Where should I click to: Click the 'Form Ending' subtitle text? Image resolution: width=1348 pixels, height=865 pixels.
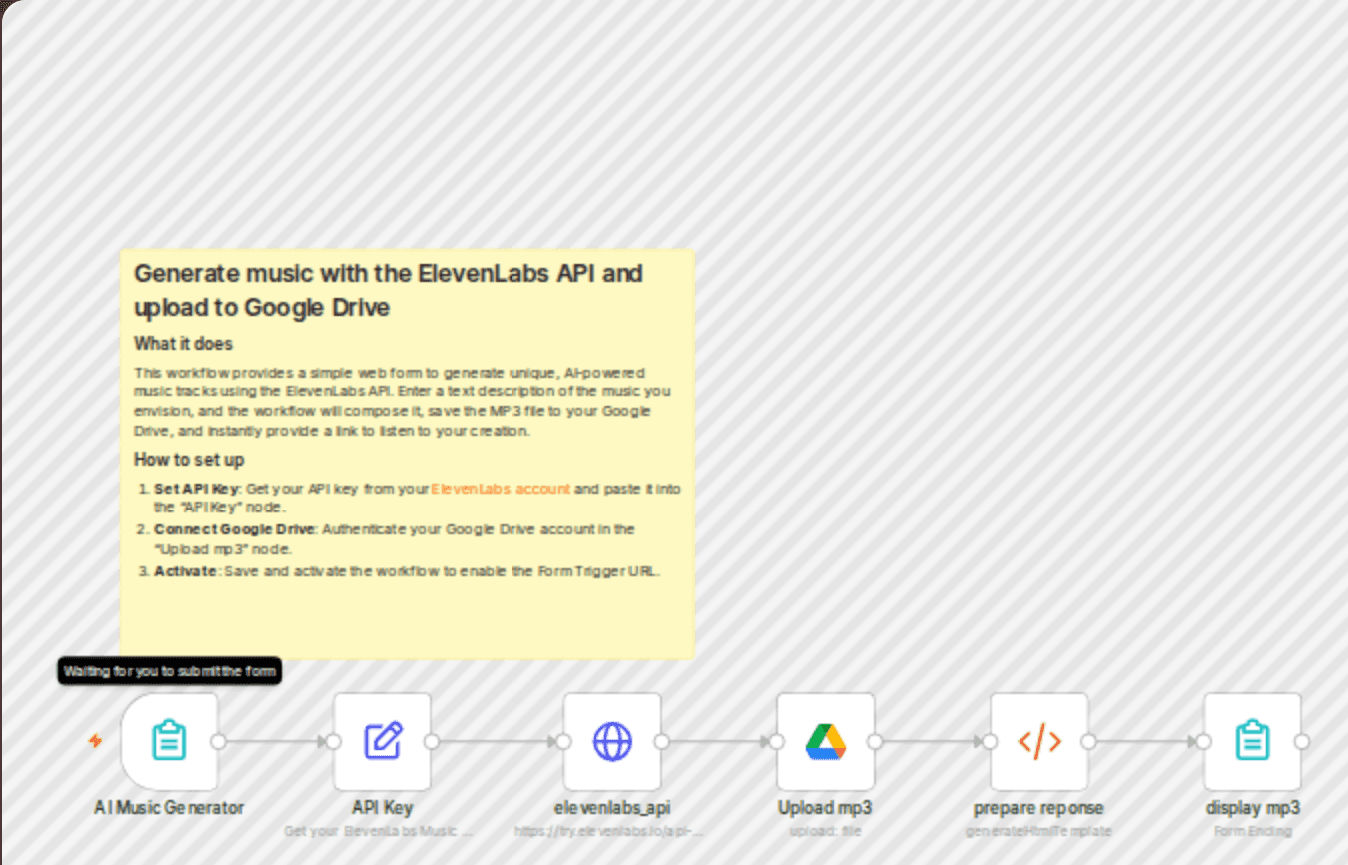[x=1253, y=831]
